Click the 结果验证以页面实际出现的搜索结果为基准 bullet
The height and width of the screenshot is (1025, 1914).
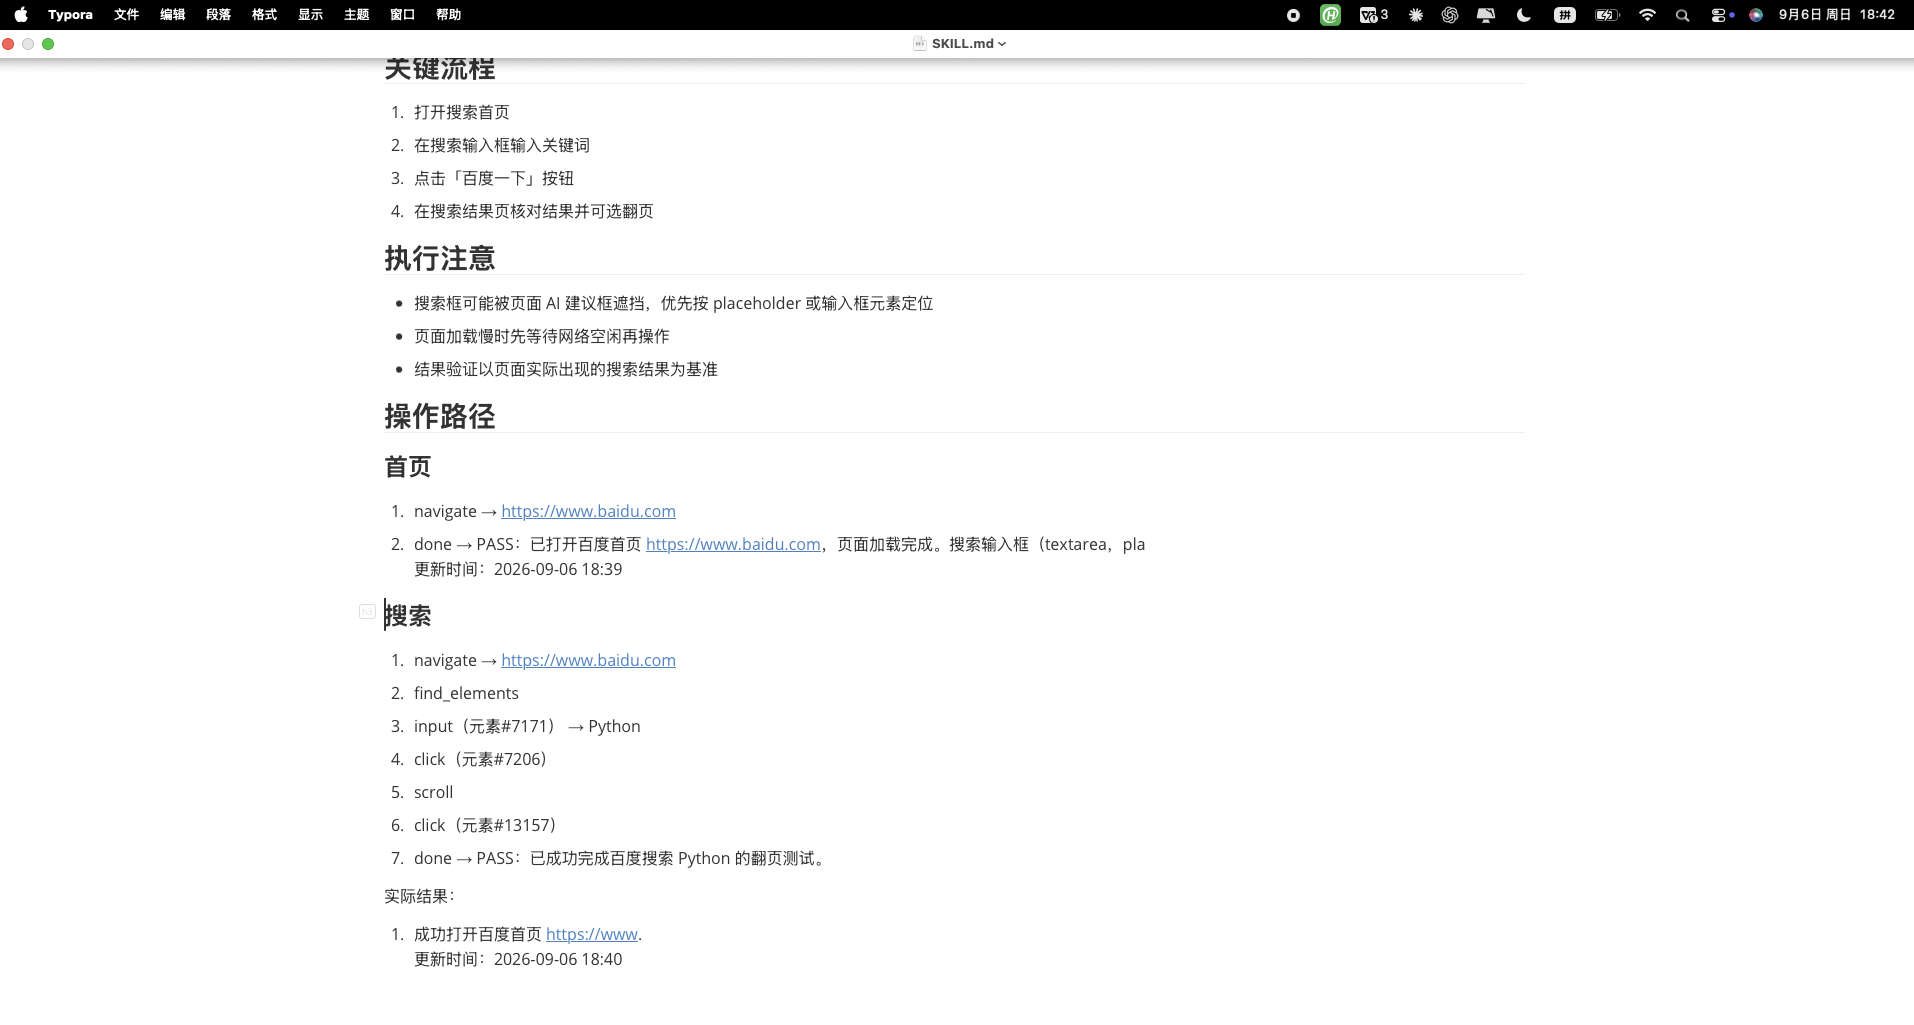point(566,370)
